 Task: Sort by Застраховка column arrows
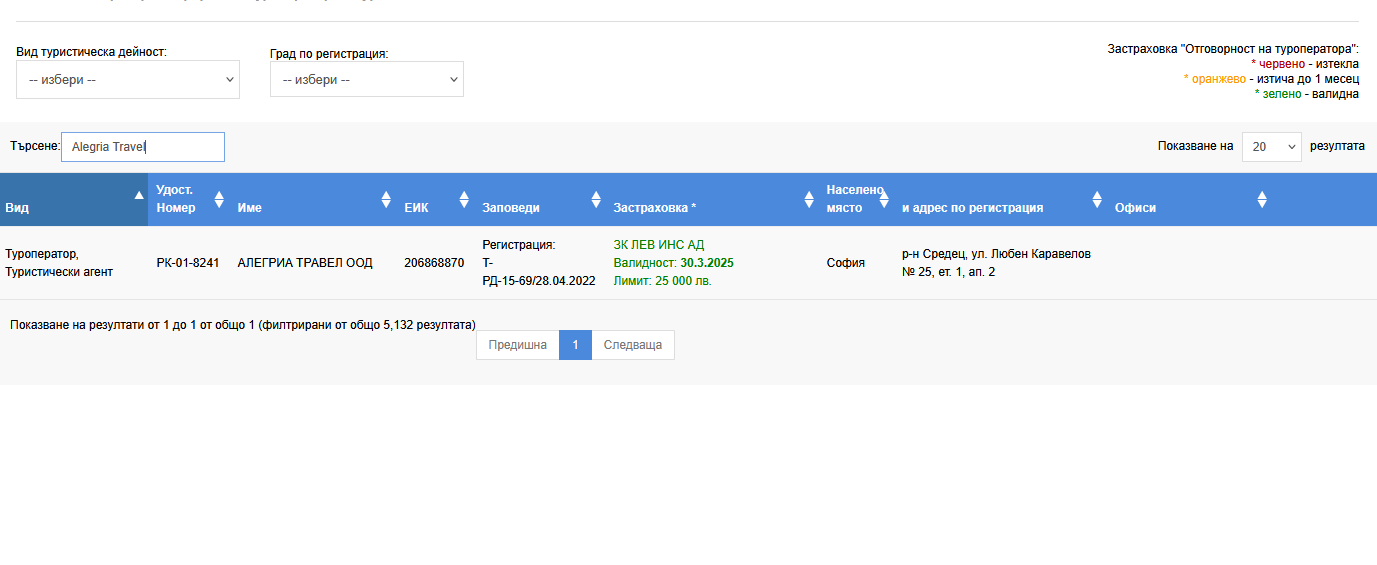(809, 199)
